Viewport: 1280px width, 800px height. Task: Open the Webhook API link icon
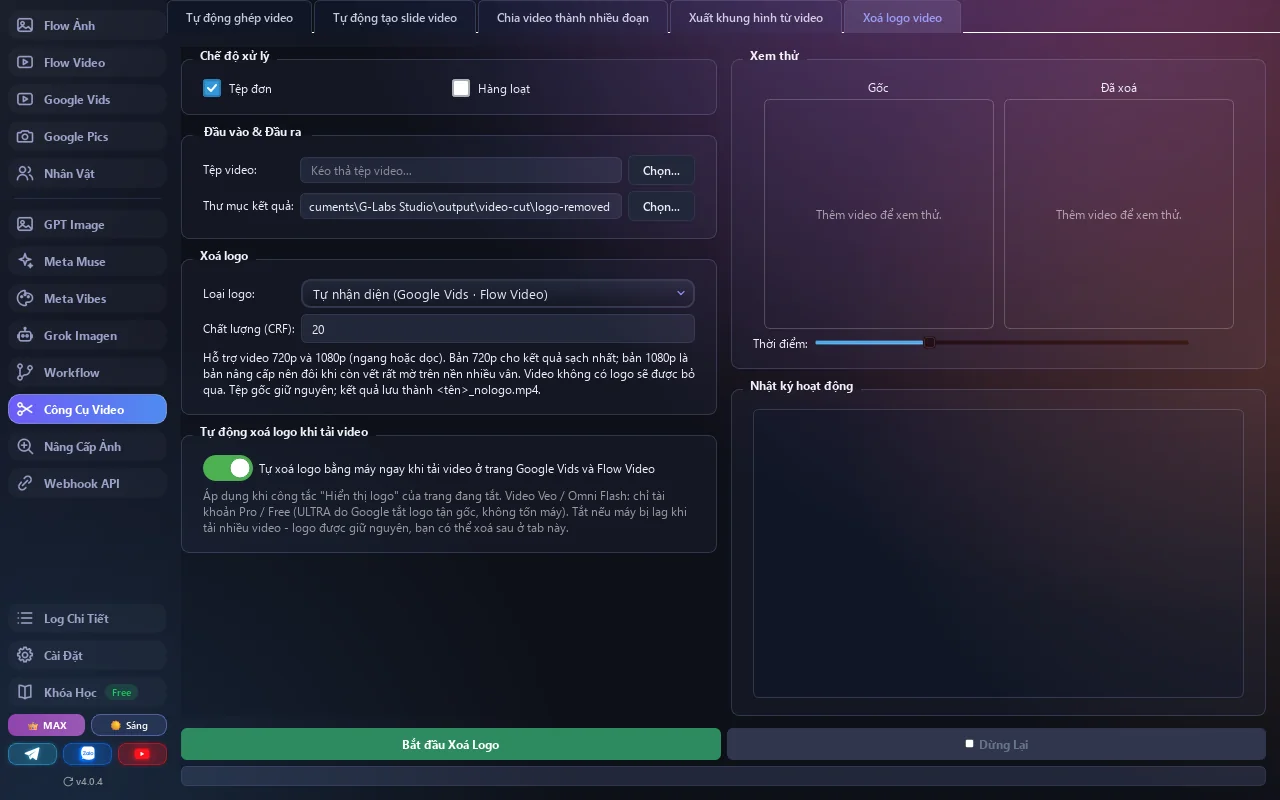25,484
